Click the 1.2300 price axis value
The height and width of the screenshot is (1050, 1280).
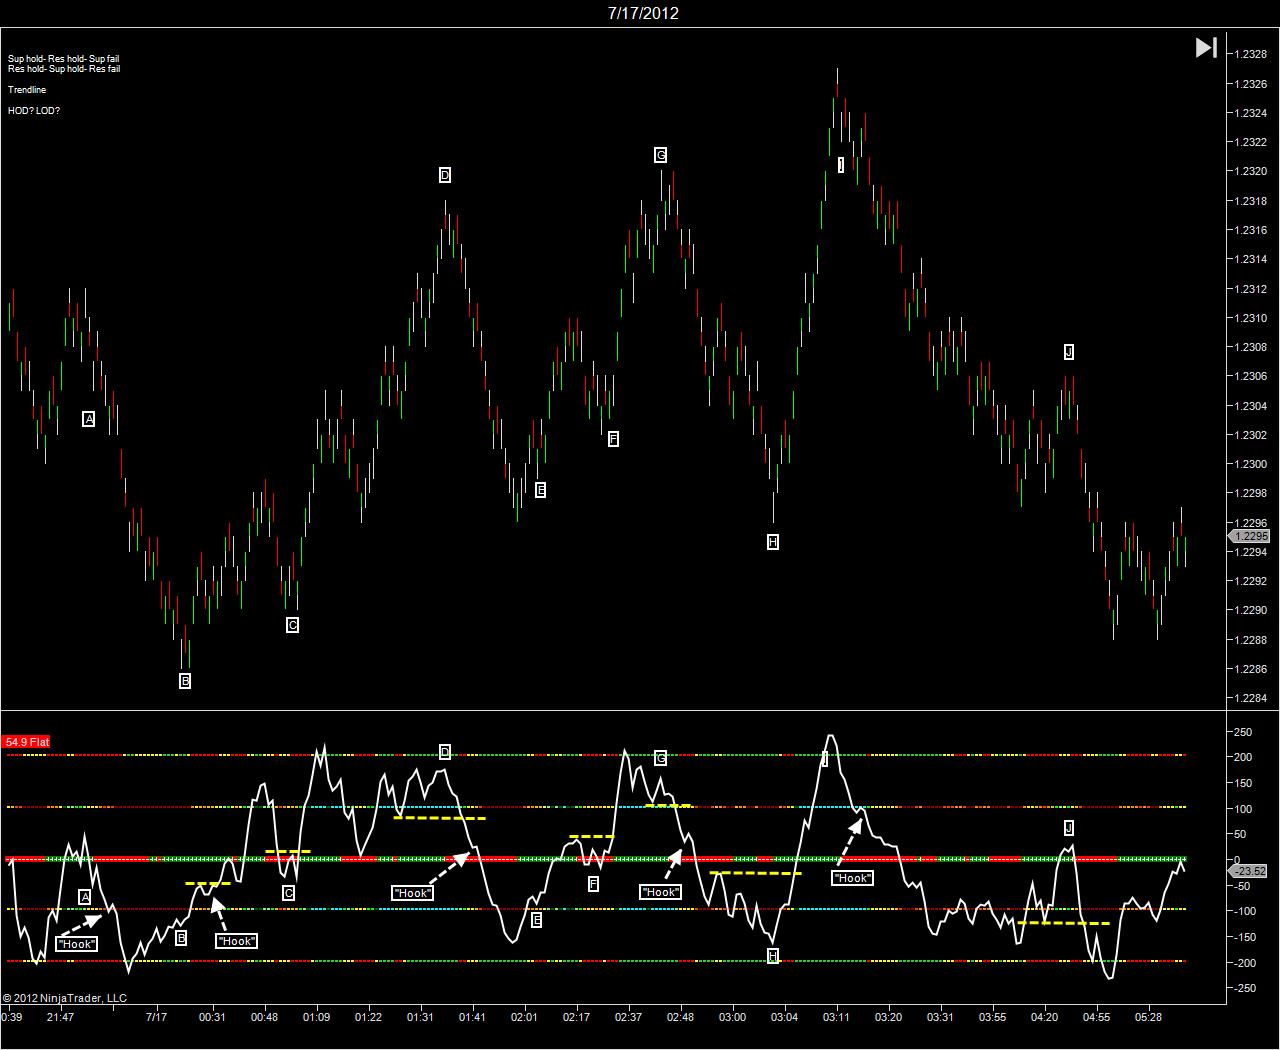(x=1251, y=464)
